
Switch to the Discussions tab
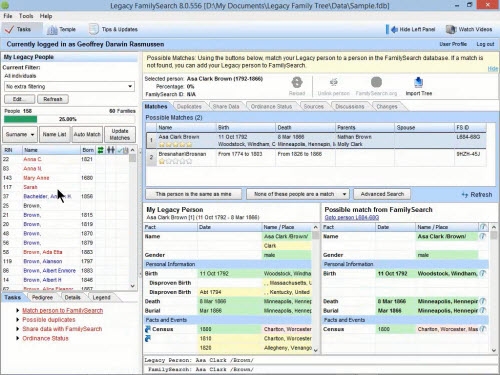pyautogui.click(x=350, y=107)
